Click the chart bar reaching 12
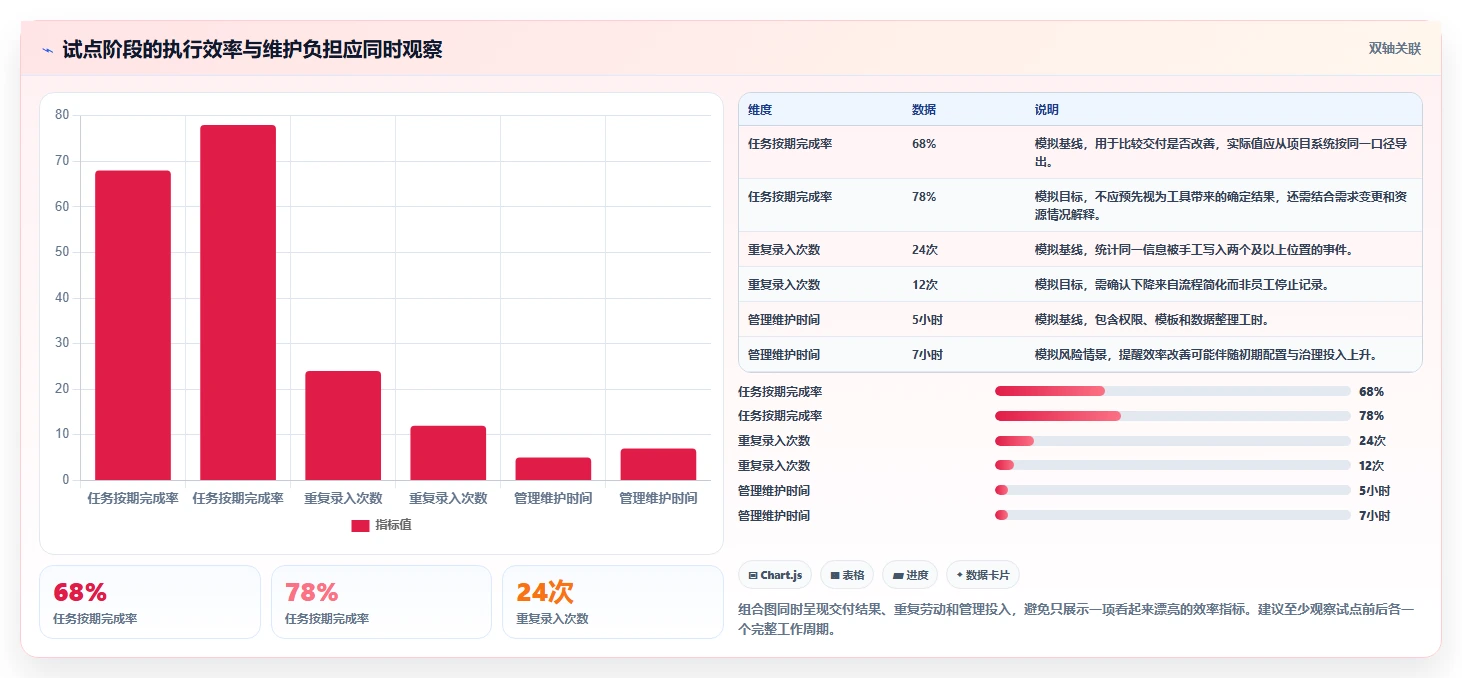Screen dimensions: 1462x678 (448, 453)
